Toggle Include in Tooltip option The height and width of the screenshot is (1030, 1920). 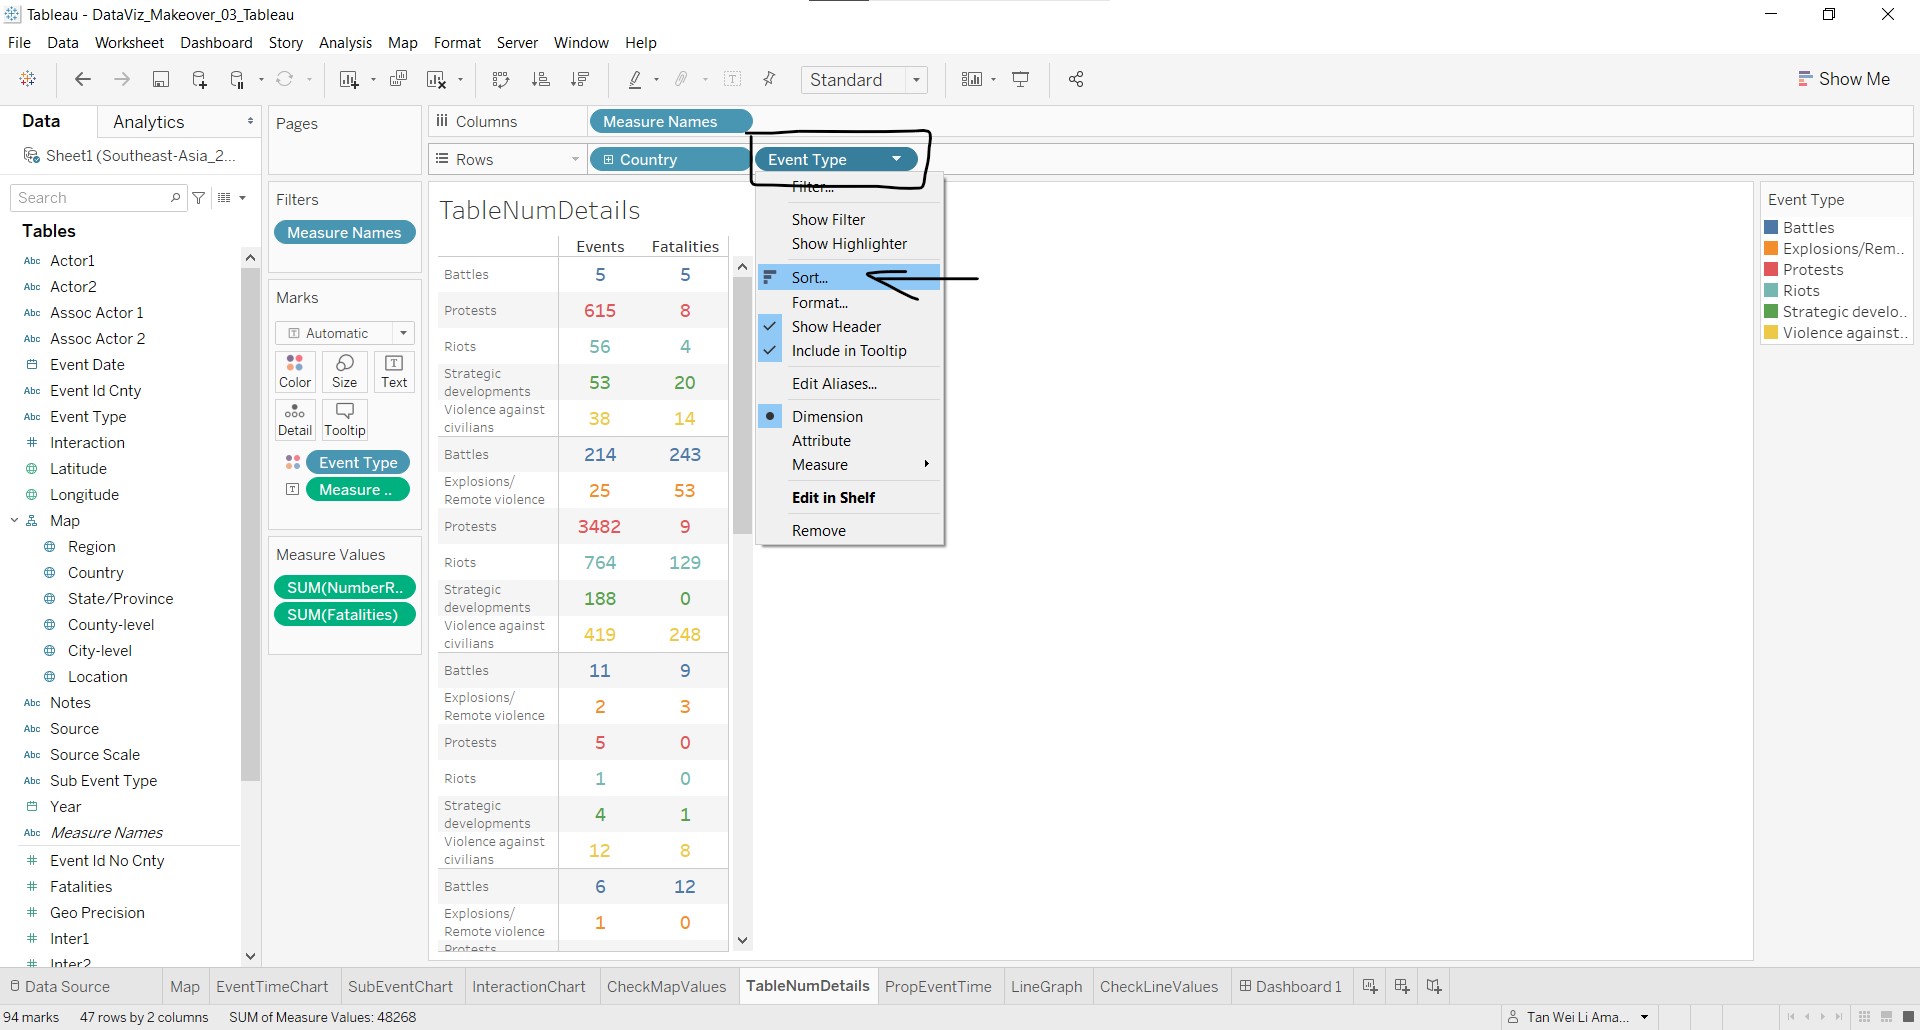pos(848,351)
